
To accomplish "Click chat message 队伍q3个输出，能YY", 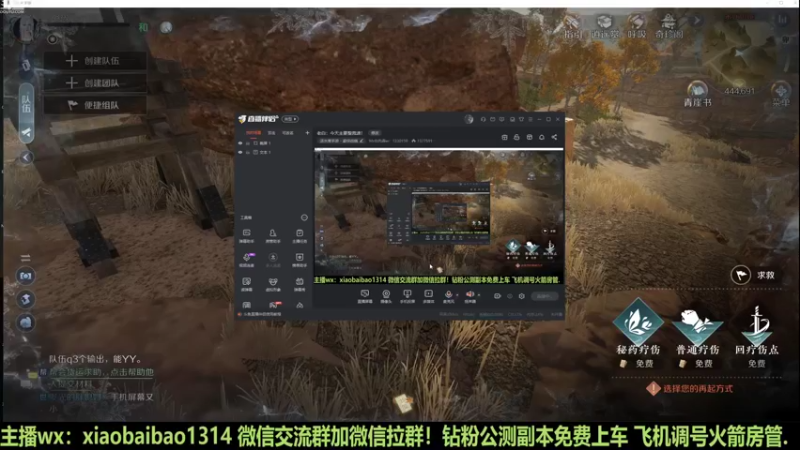I will [95, 359].
